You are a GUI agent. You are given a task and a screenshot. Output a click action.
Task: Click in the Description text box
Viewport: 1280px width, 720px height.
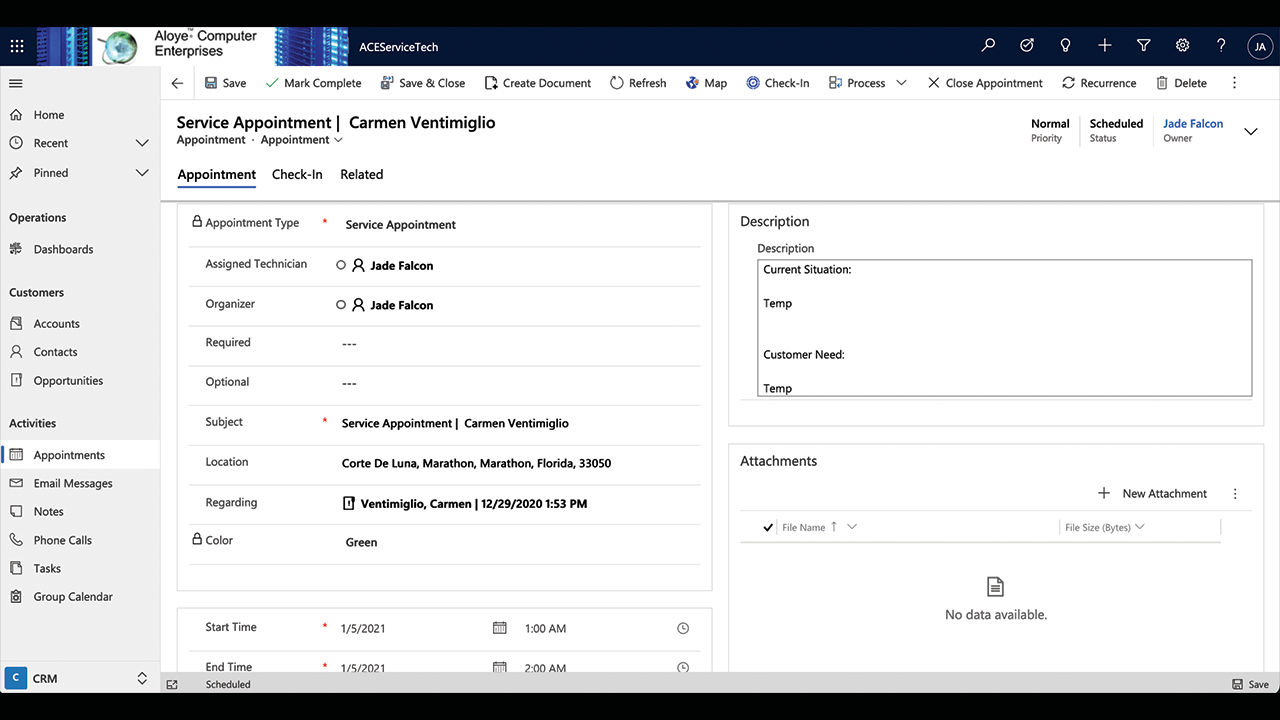pos(1004,328)
